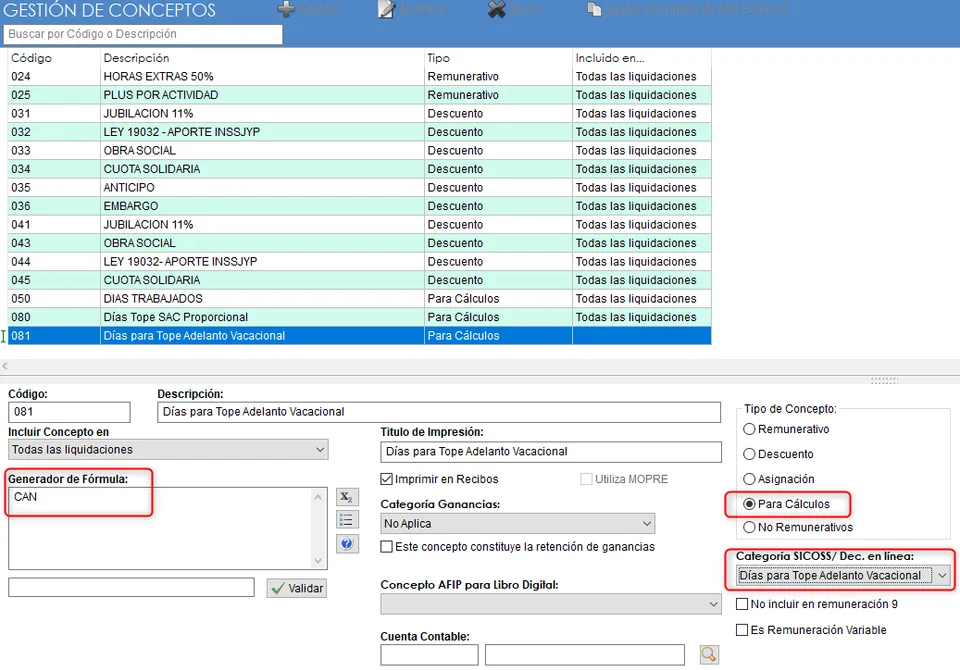Click the Modificar pencil icon
Image resolution: width=960 pixels, height=670 pixels.
pyautogui.click(x=386, y=9)
